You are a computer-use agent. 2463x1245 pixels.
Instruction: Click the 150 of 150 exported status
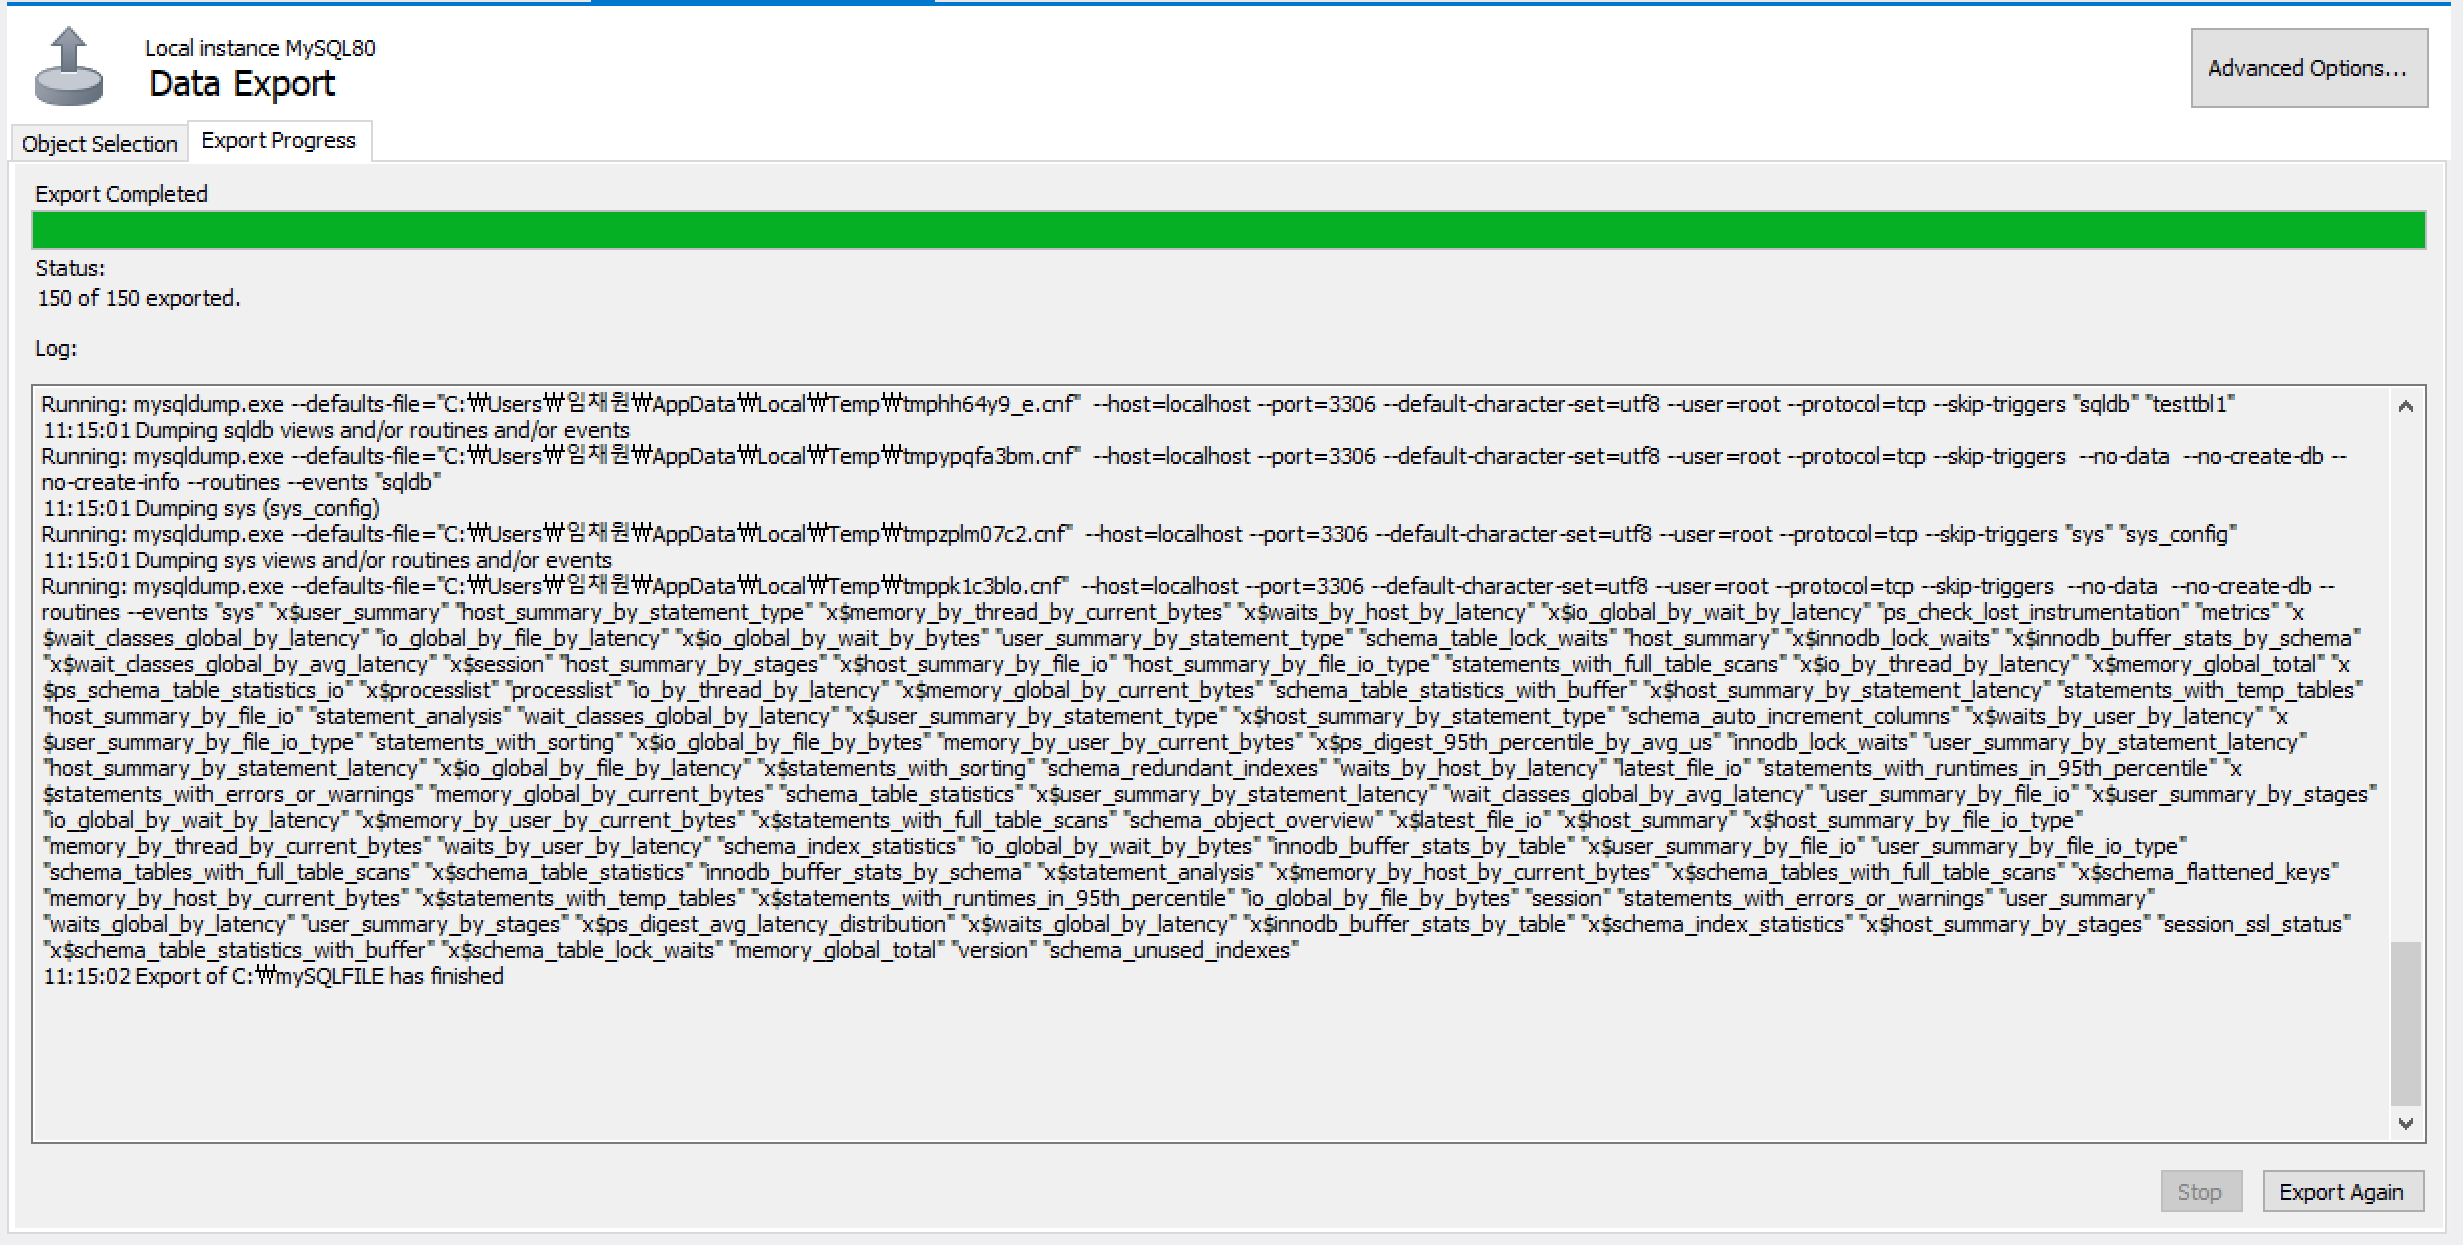(138, 298)
